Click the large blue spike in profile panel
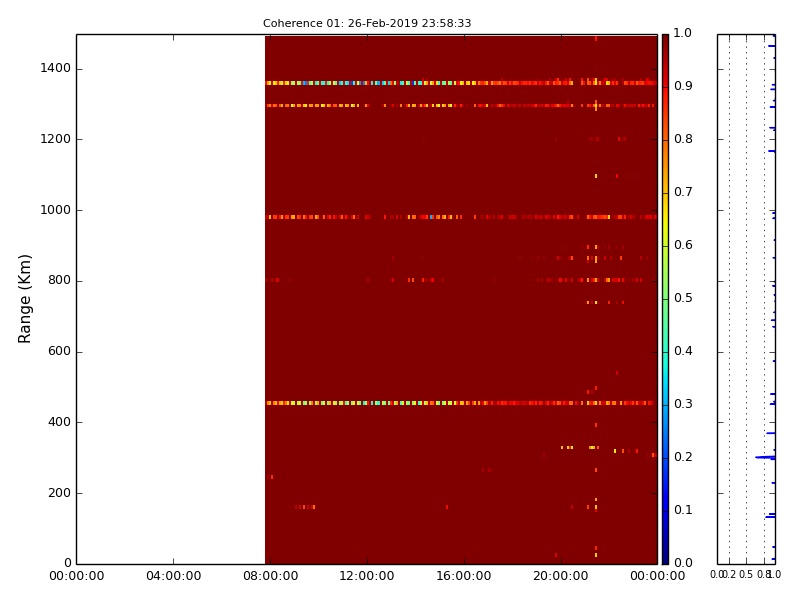The width and height of the screenshot is (800, 600). 765,457
